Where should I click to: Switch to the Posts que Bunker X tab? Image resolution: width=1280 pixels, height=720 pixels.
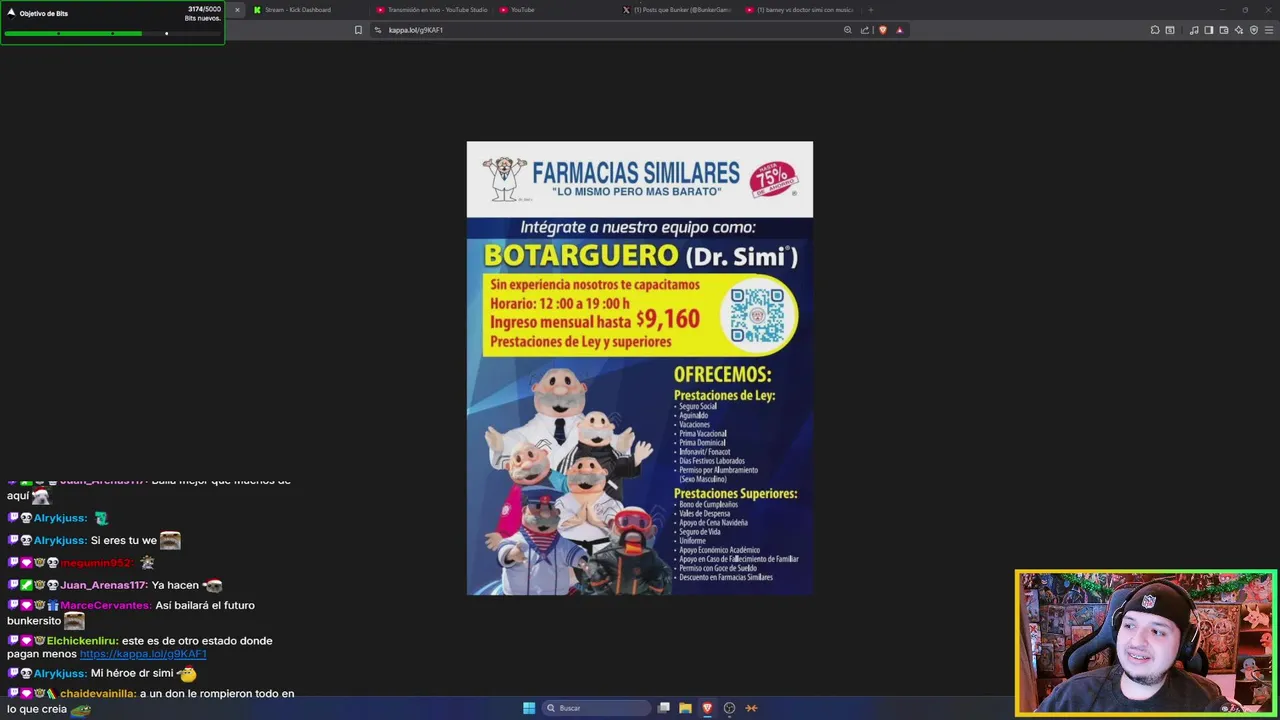[679, 10]
